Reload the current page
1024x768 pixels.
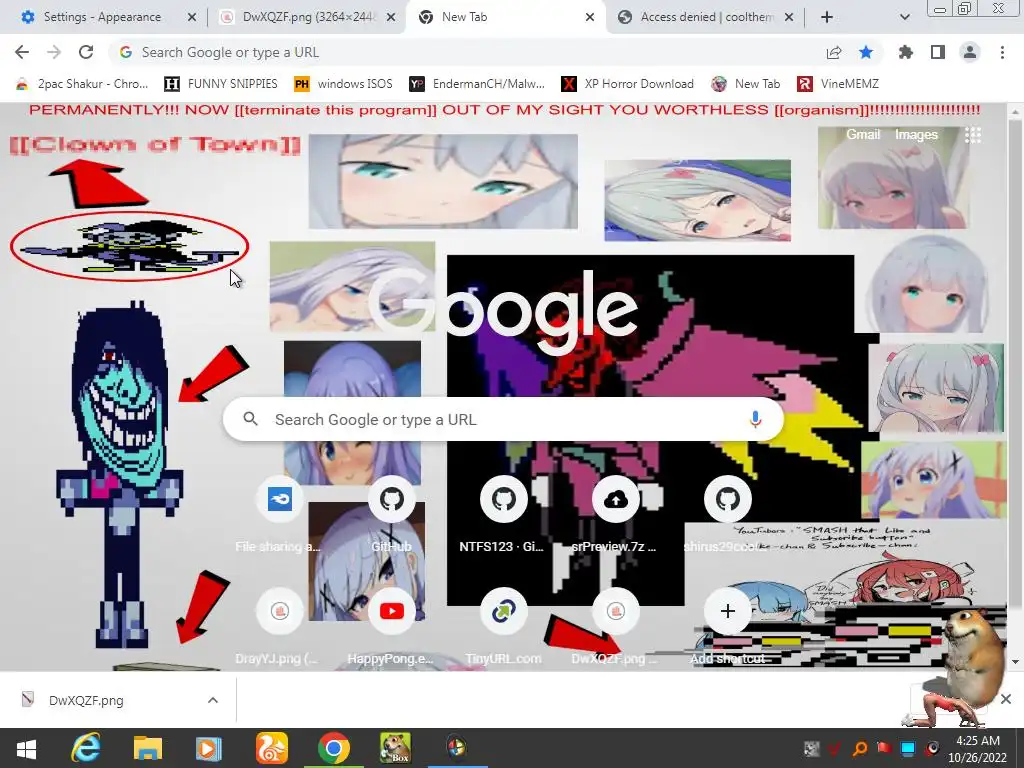(x=86, y=52)
